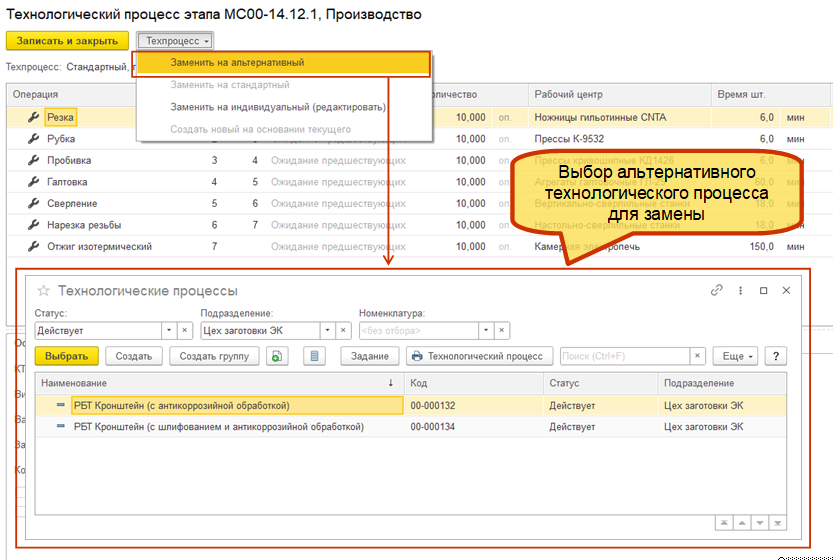Select the Резка operation cell
Screen dimensions: 833x560
[61, 117]
